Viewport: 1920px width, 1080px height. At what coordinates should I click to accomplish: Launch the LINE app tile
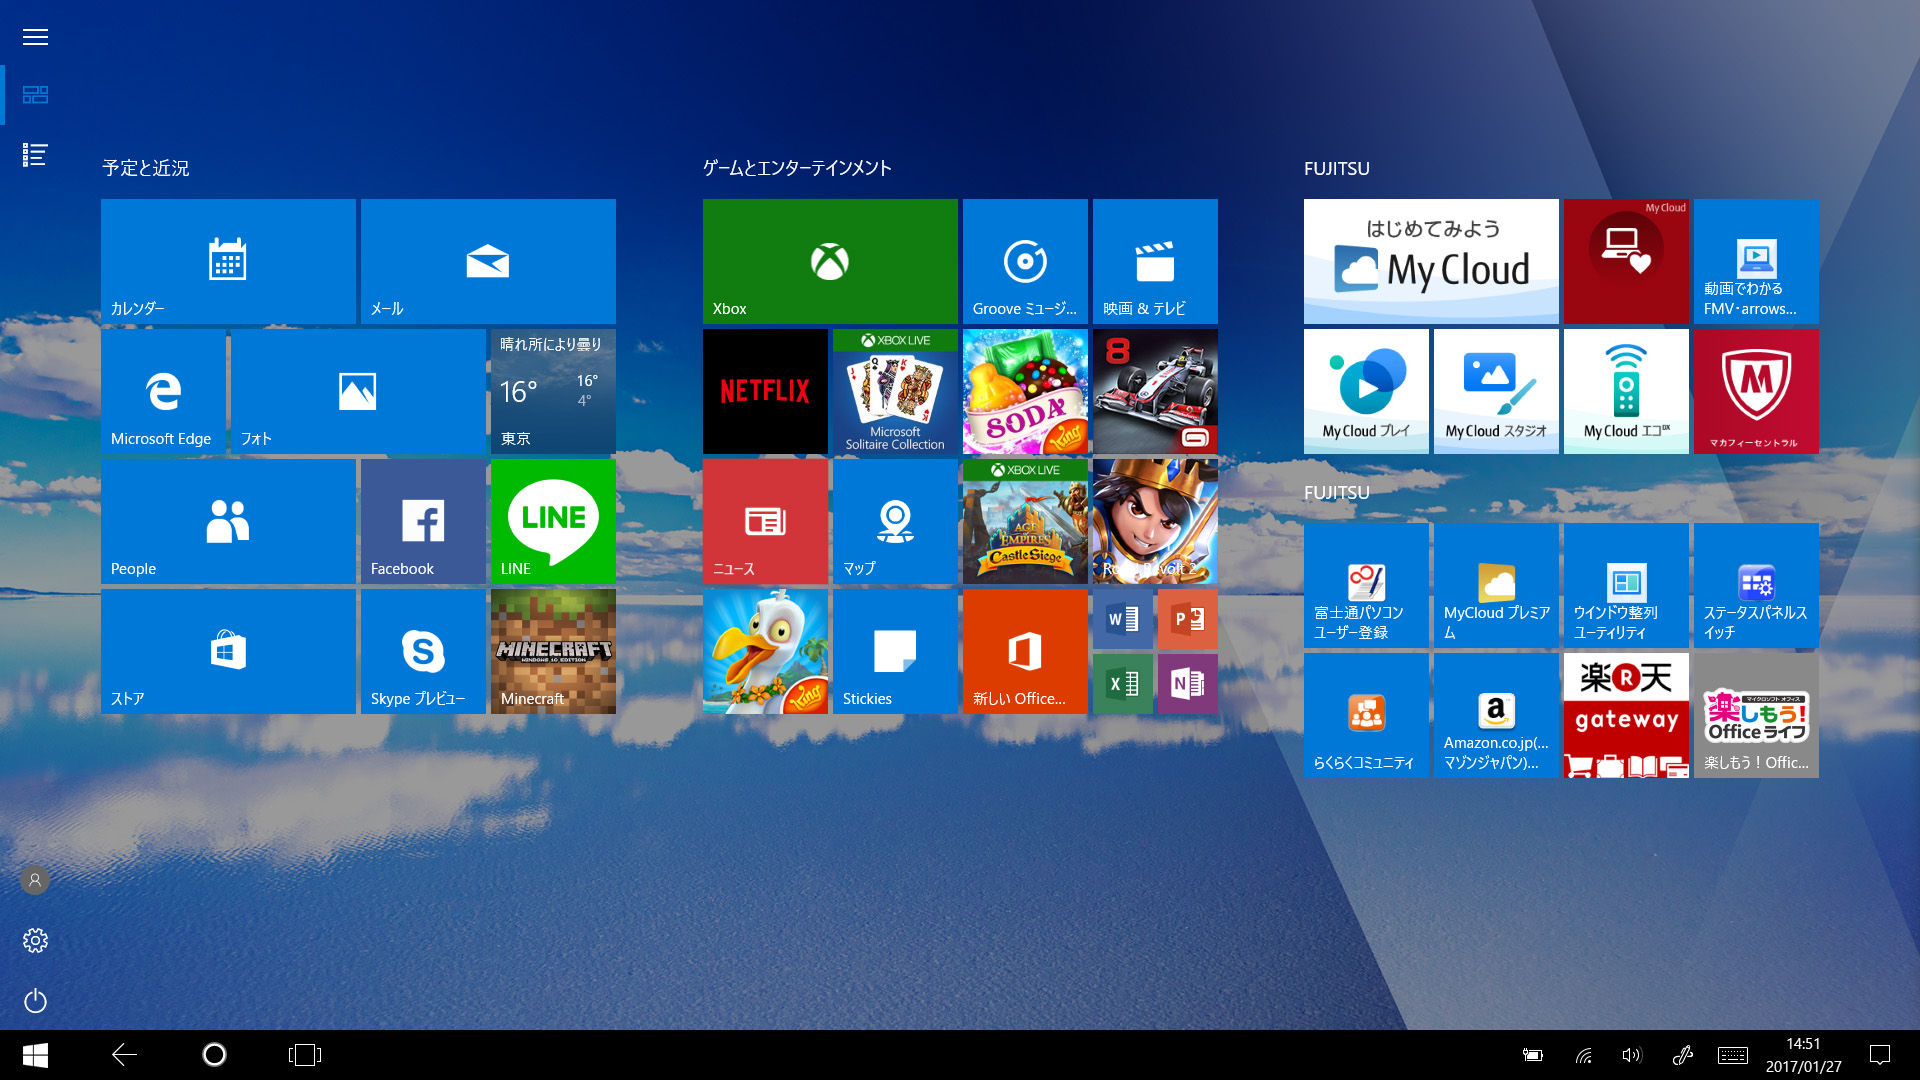tap(553, 521)
